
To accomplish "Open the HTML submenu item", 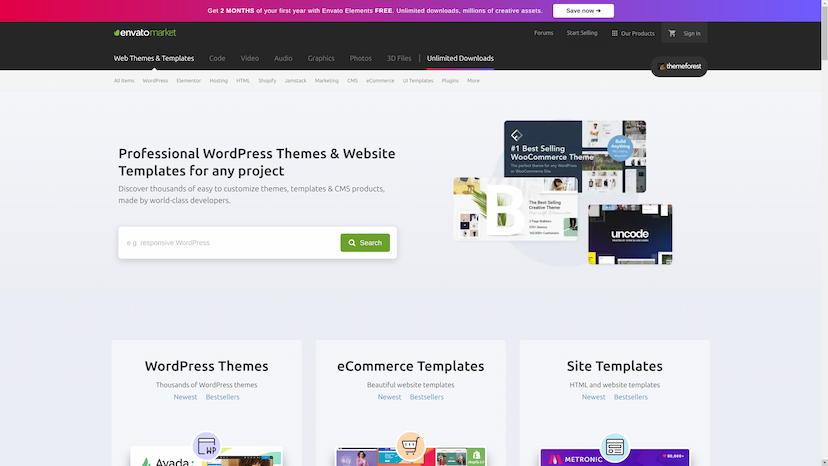I will [243, 81].
